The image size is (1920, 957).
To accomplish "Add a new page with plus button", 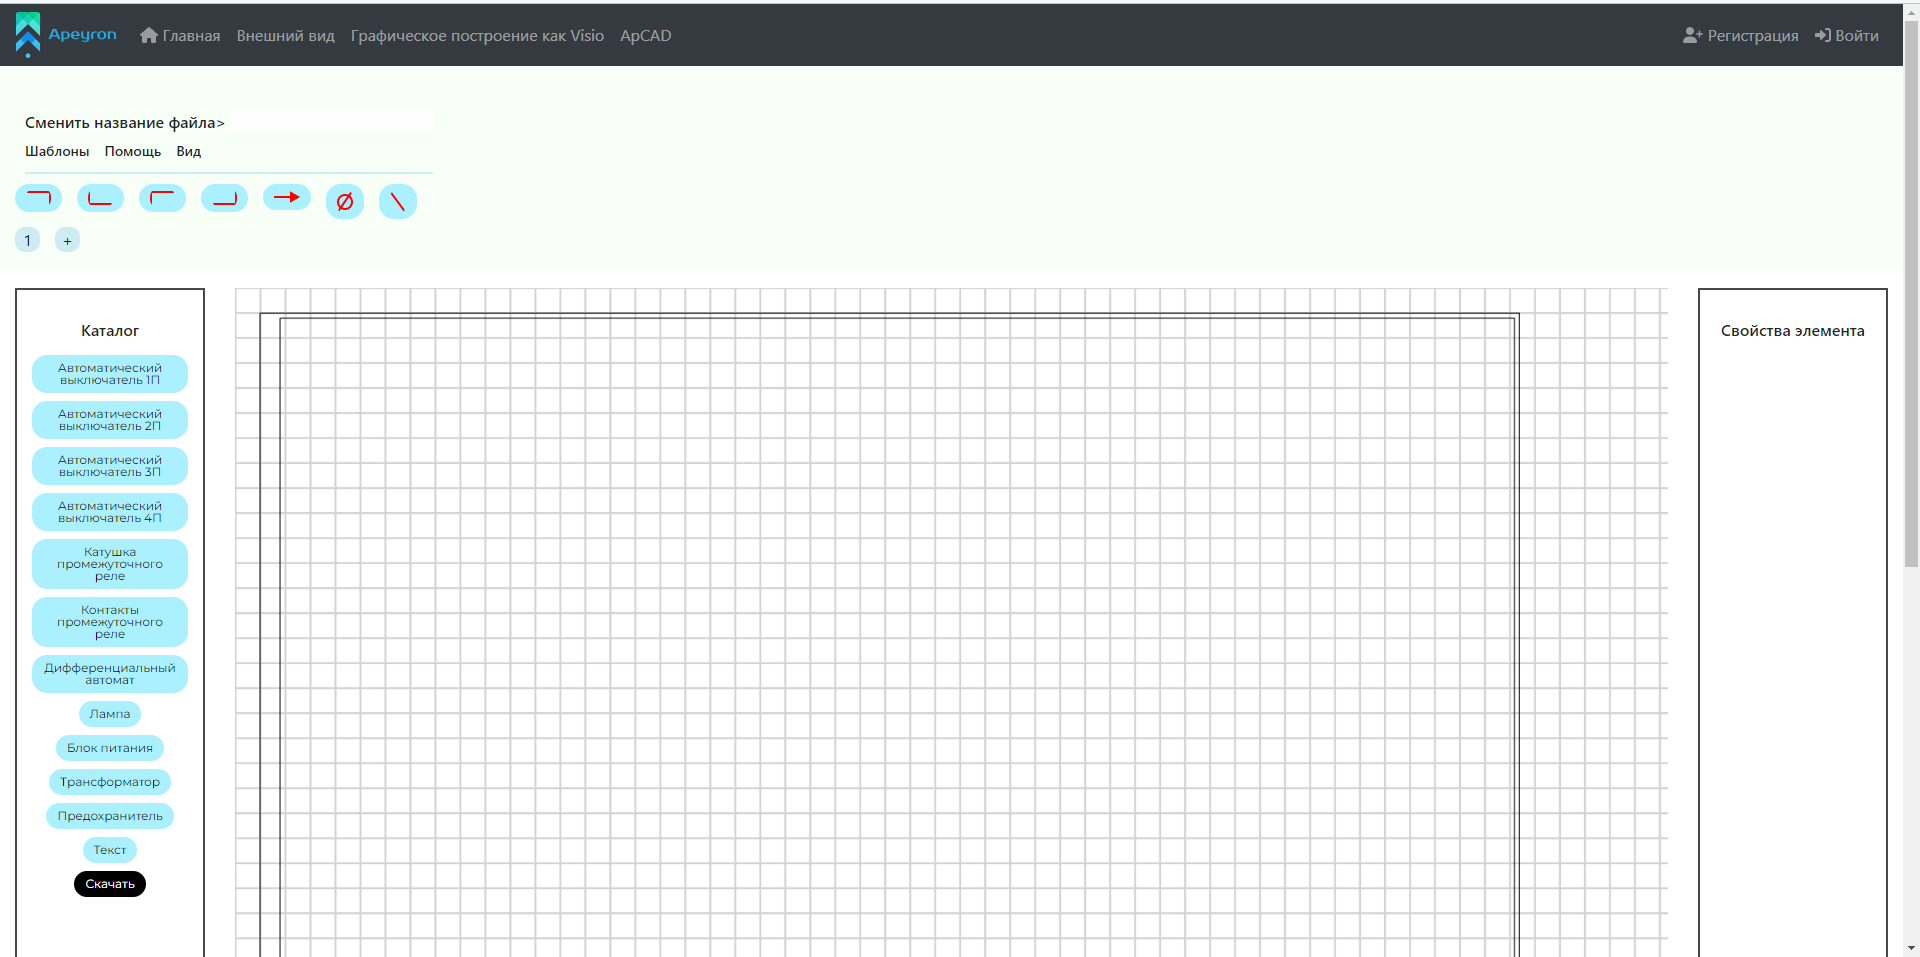I will click(x=67, y=240).
